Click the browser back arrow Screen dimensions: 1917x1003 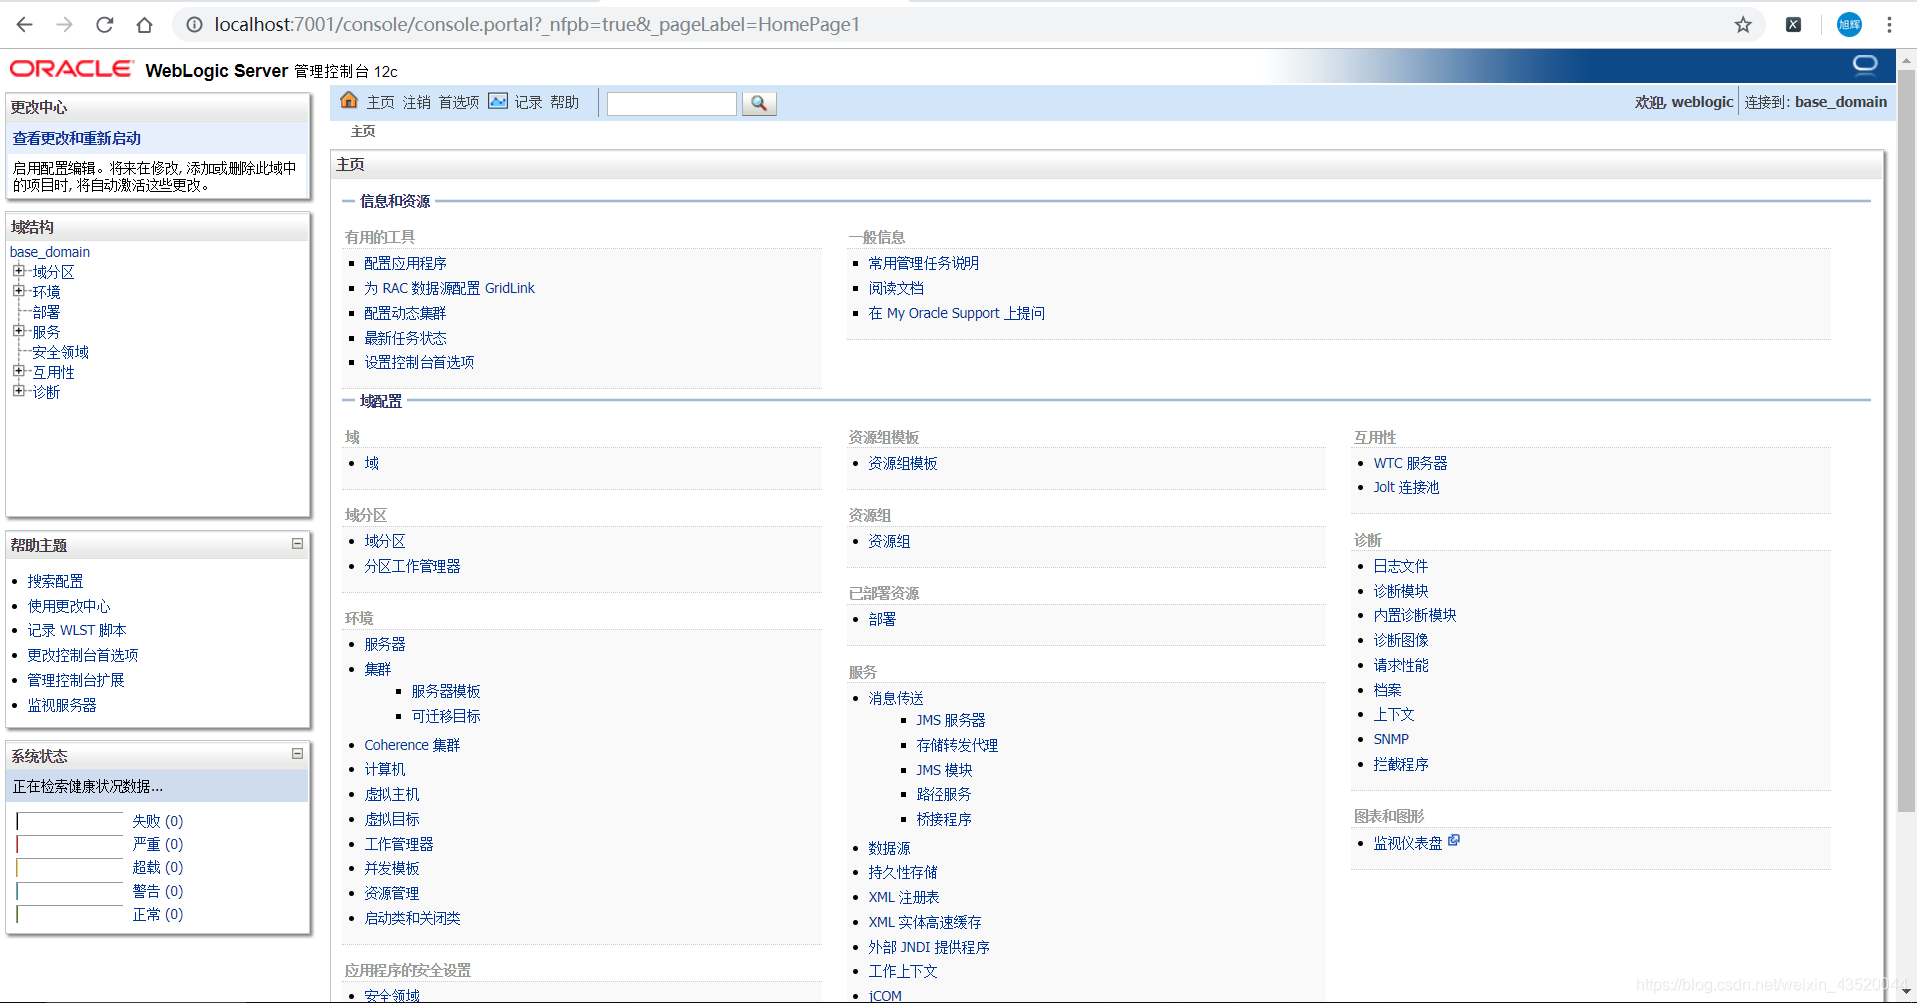coord(25,24)
